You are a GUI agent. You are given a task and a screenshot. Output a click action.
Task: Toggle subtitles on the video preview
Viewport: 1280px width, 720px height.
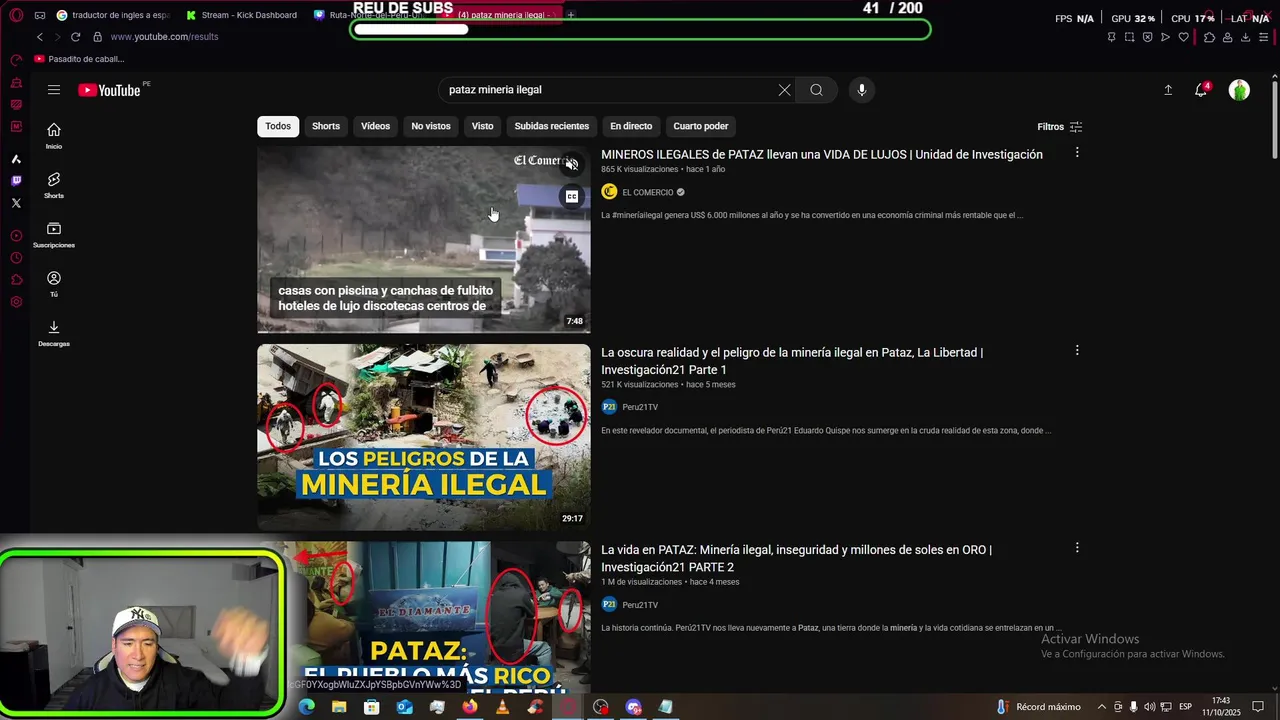[x=572, y=197]
